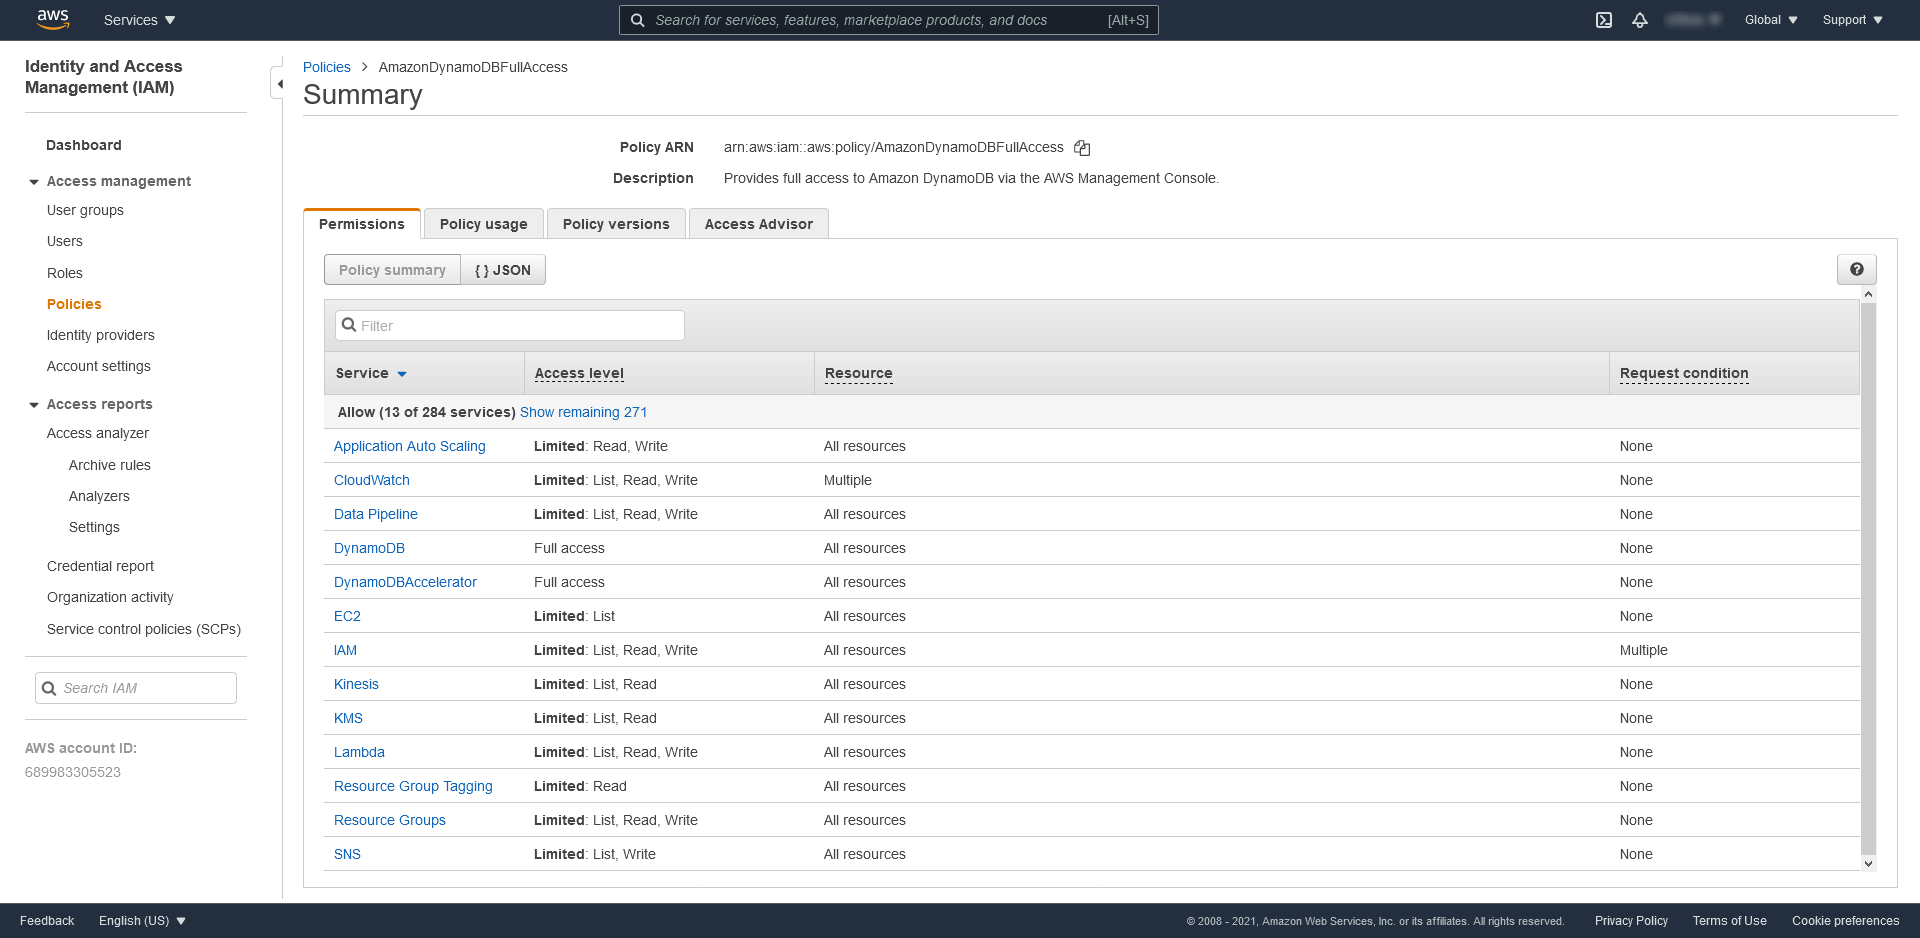Open Application Auto Scaling service link

(410, 446)
